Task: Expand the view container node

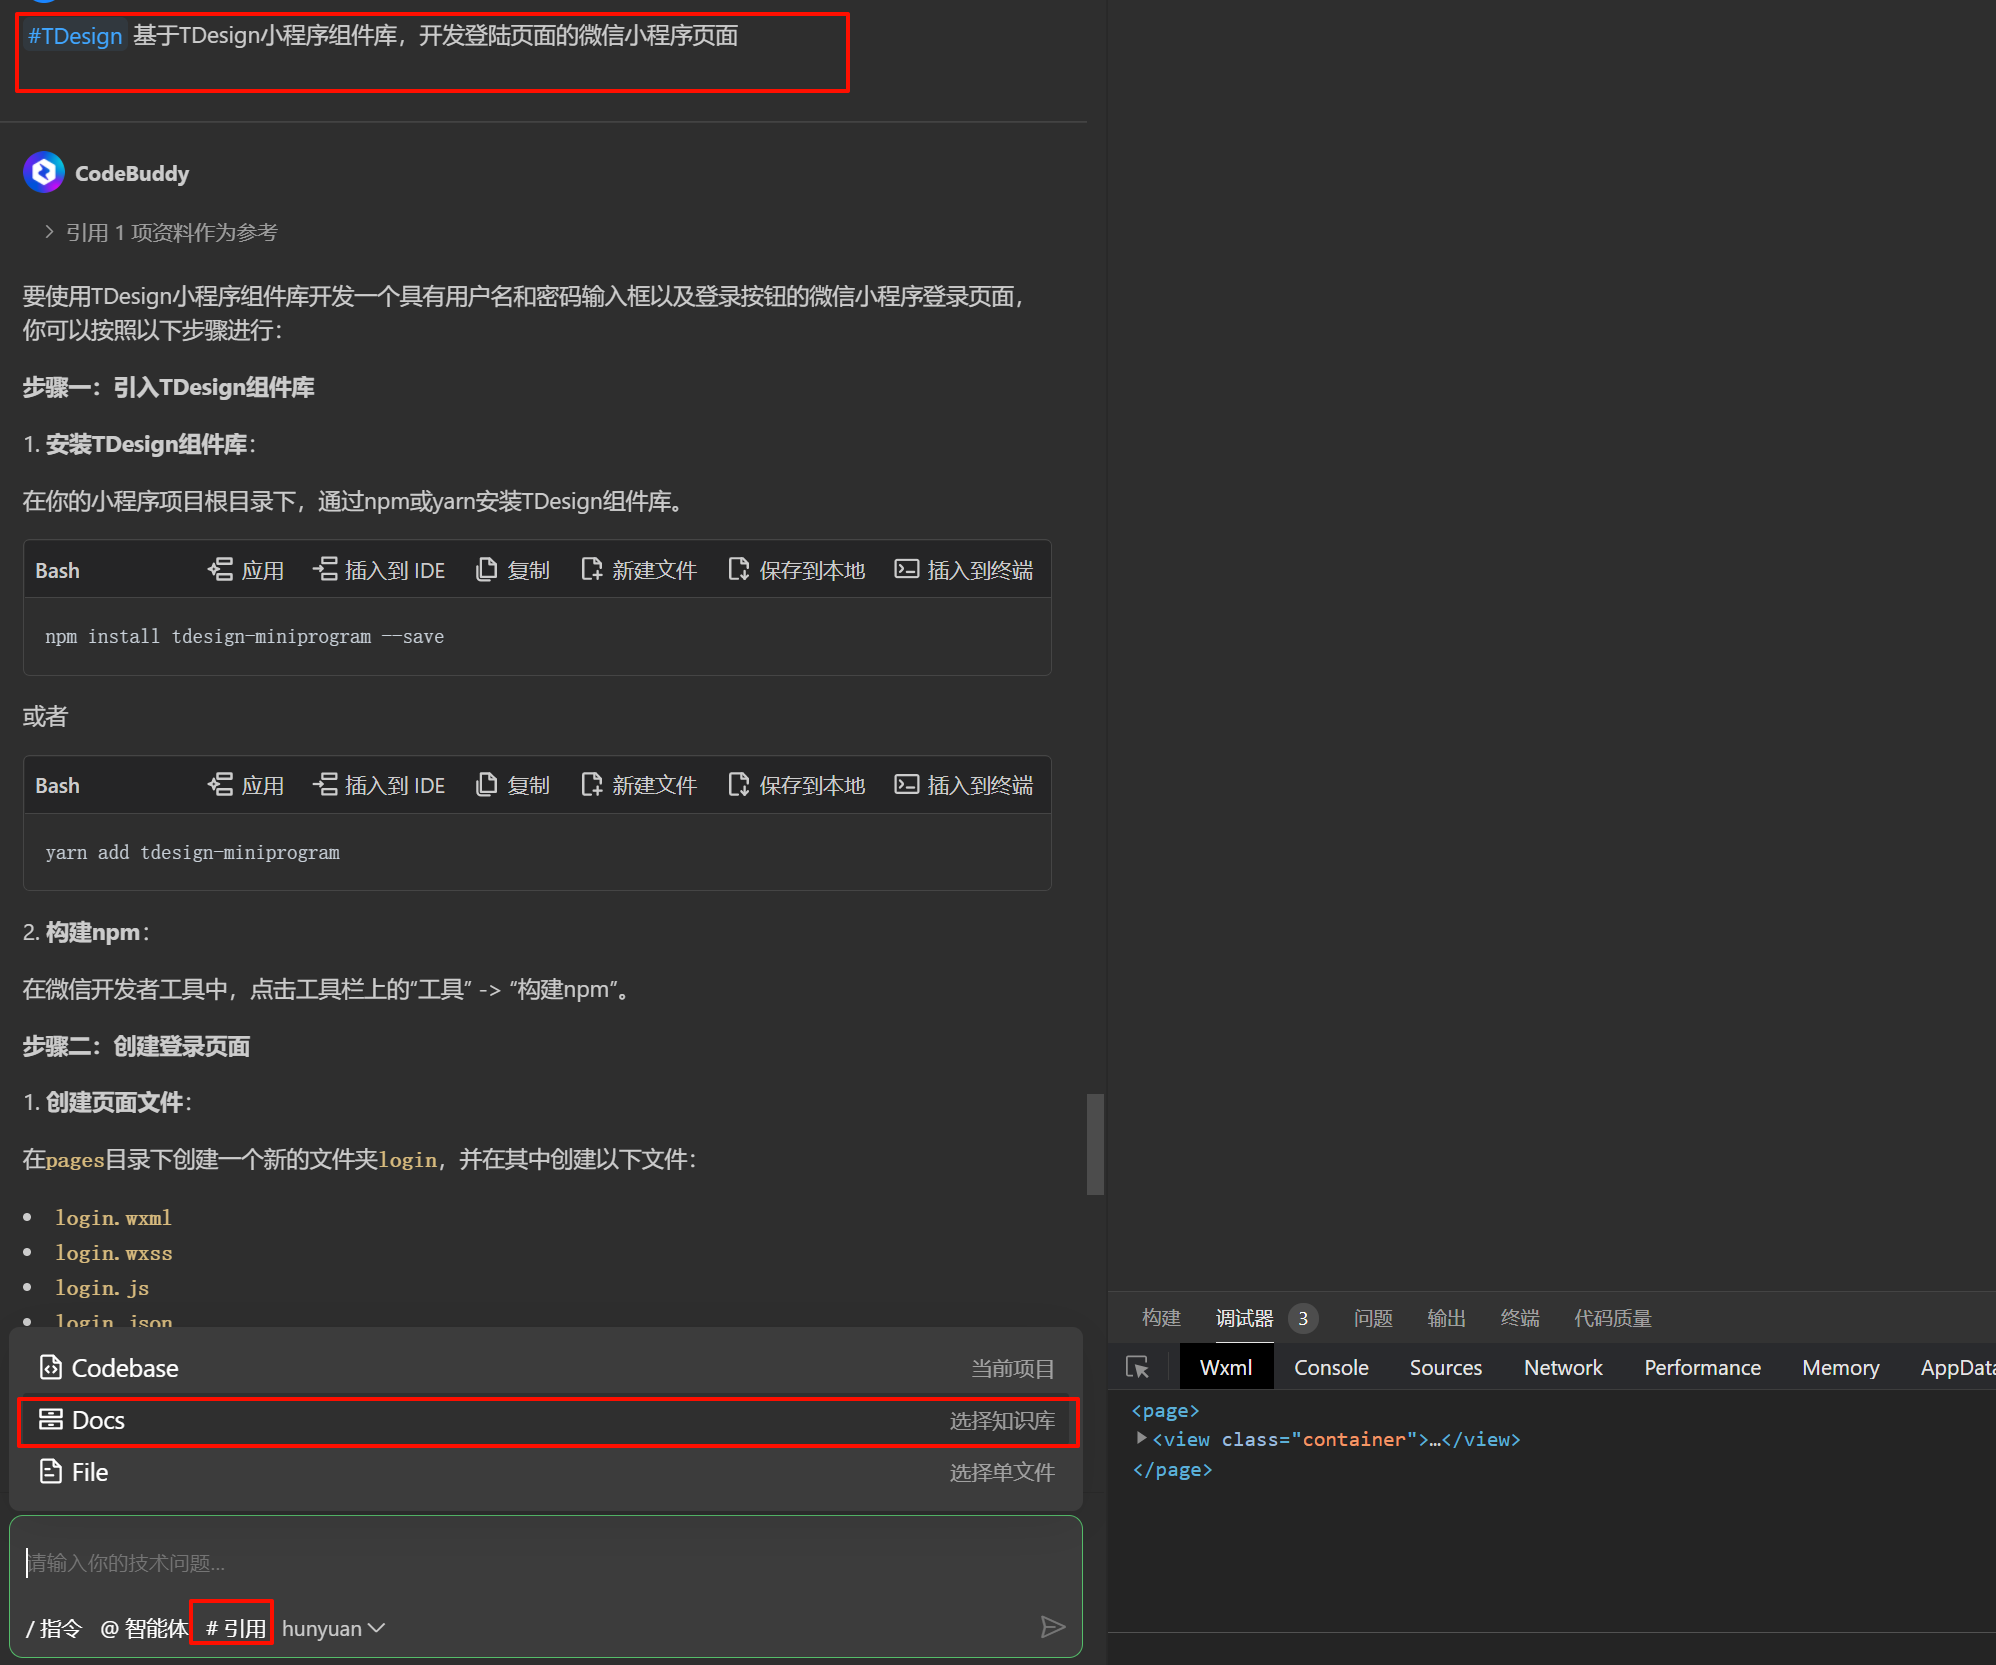Action: (1141, 1438)
